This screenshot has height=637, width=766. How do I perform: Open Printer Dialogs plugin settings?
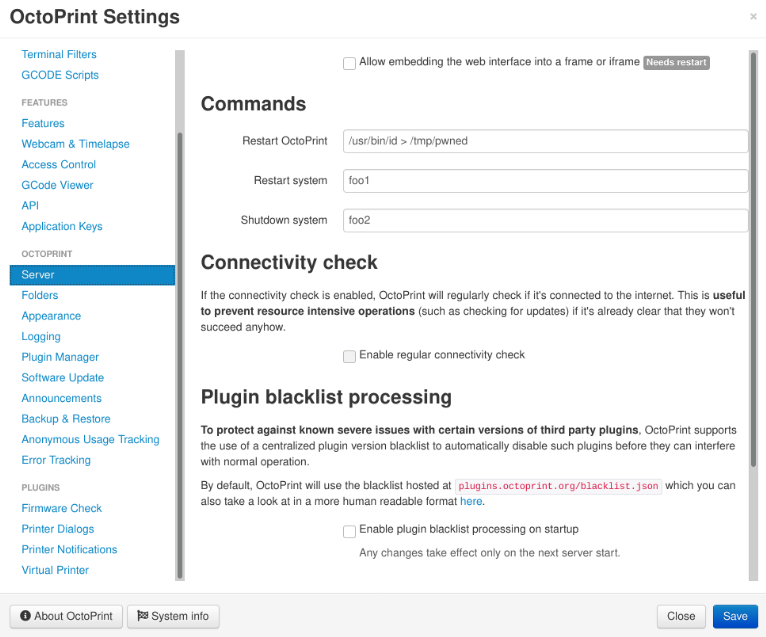[58, 529]
